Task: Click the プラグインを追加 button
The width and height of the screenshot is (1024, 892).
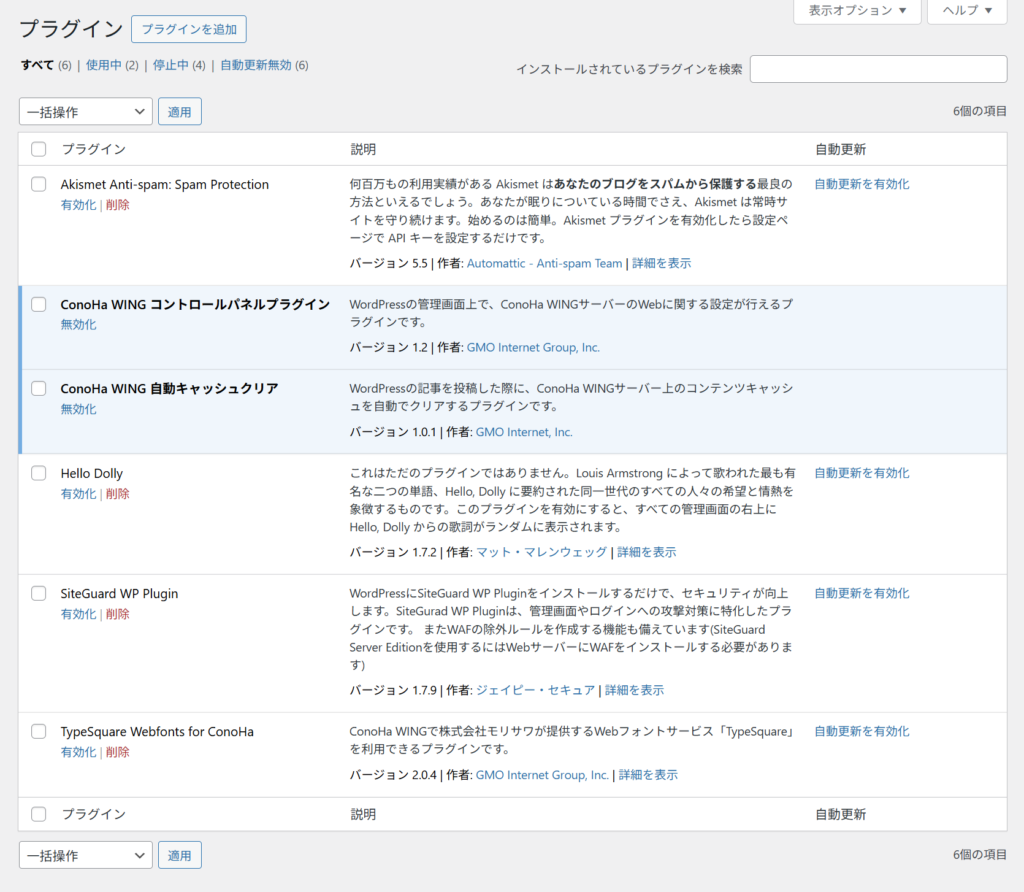Action: (x=189, y=29)
